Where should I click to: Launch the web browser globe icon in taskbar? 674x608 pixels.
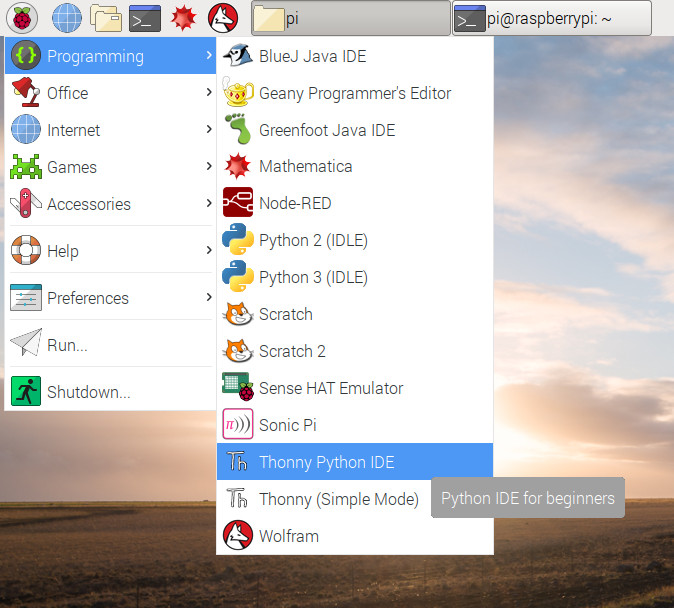[x=67, y=18]
